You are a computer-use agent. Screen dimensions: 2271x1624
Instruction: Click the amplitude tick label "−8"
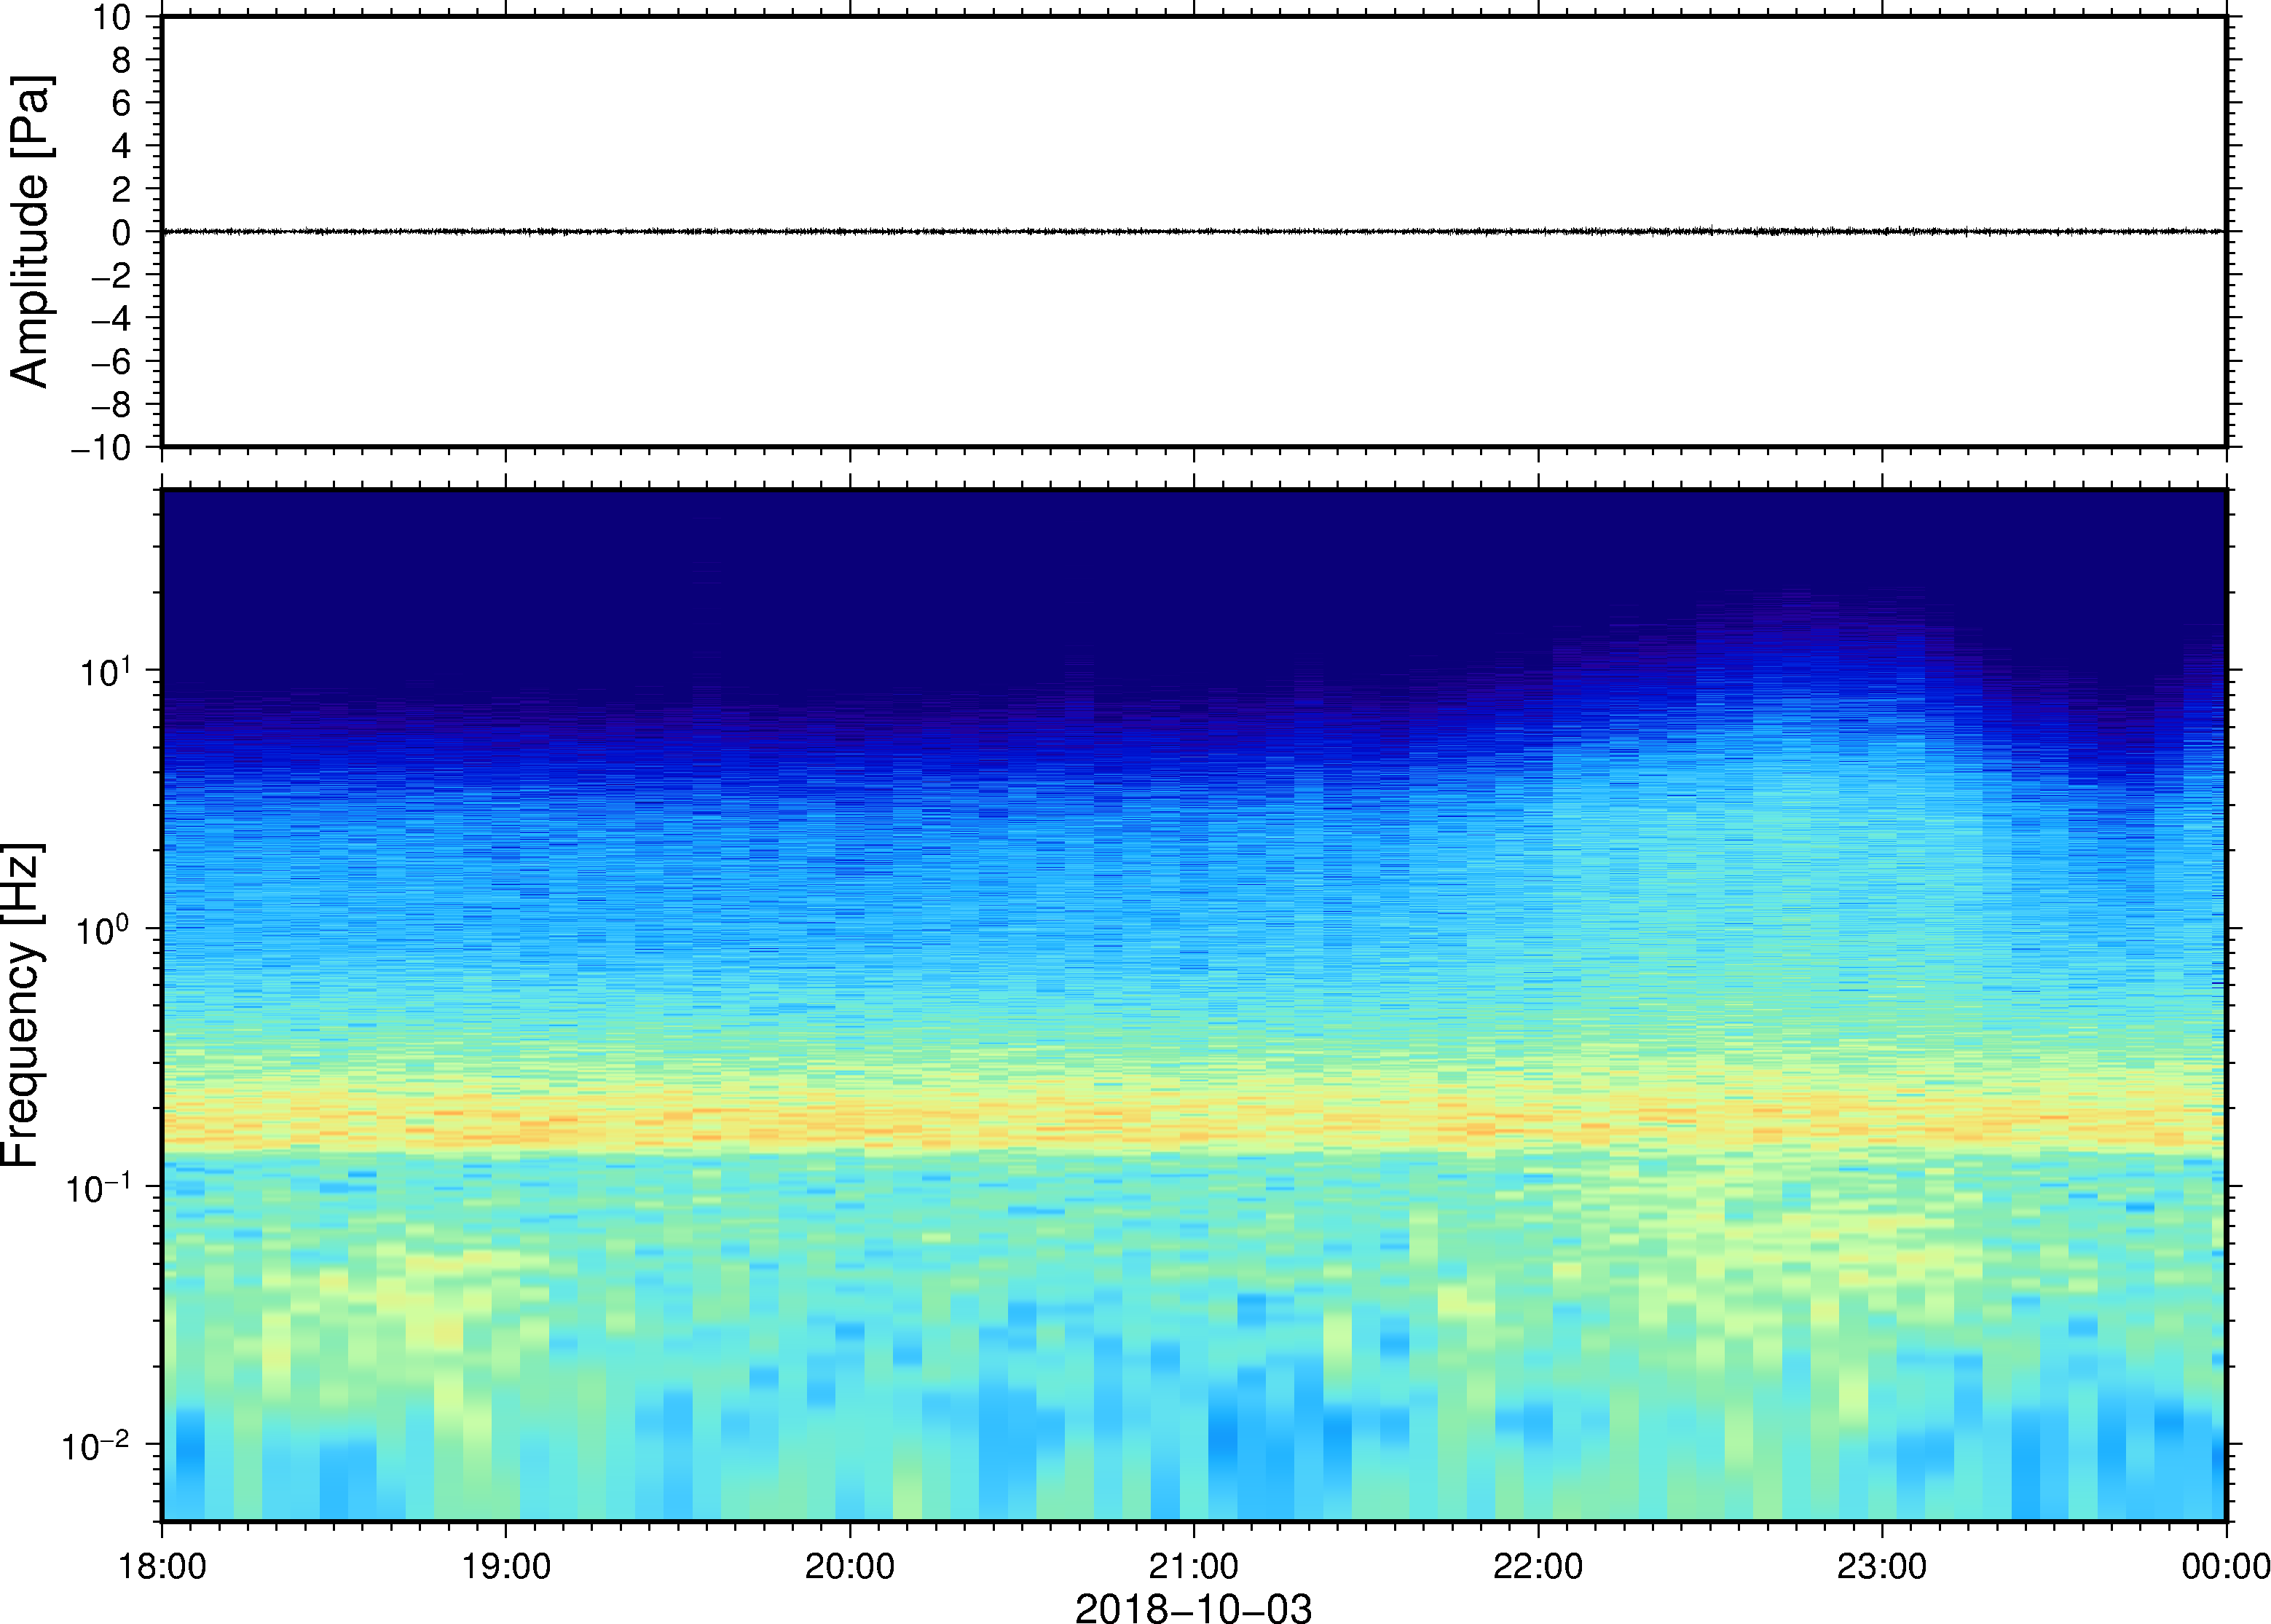(111, 404)
